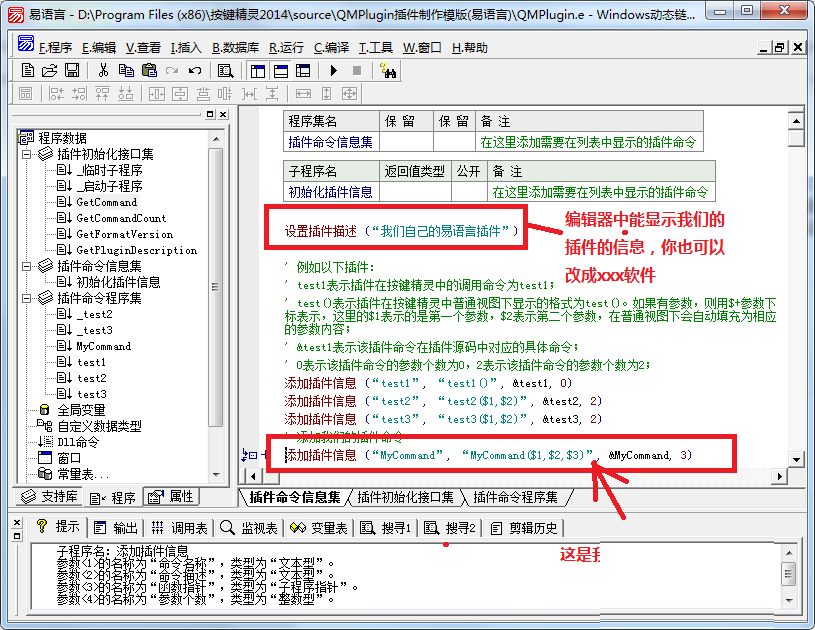Click the horizontal center alignment icon
The height and width of the screenshot is (630, 815).
point(156,94)
